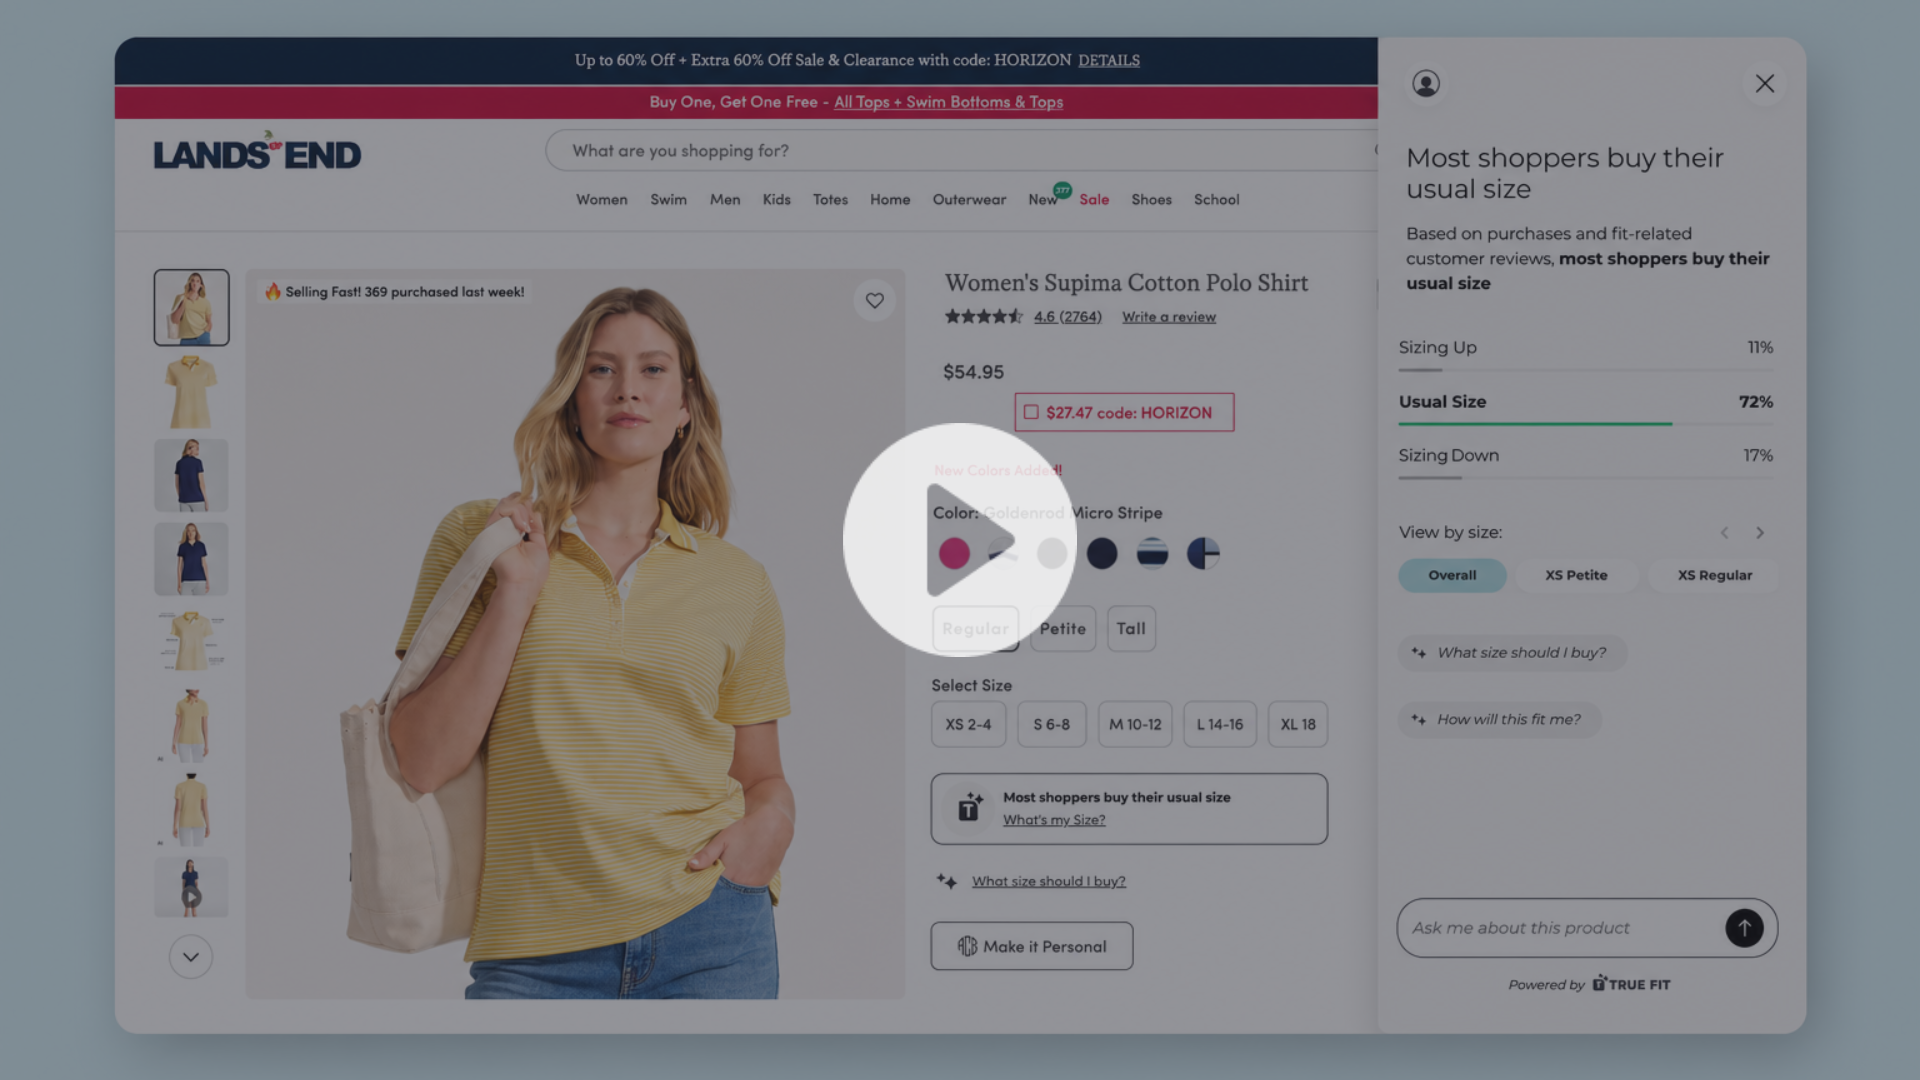Pick the solid navy color swatch
This screenshot has height=1080, width=1920.
[1102, 553]
